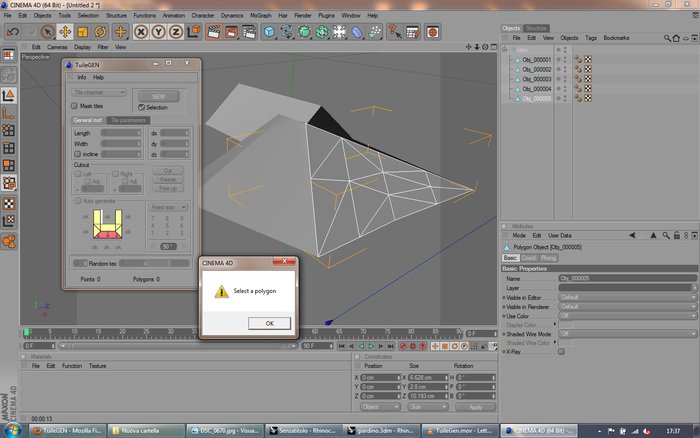Toggle the incline checkbox
Image resolution: width=700 pixels, height=438 pixels.
point(78,154)
